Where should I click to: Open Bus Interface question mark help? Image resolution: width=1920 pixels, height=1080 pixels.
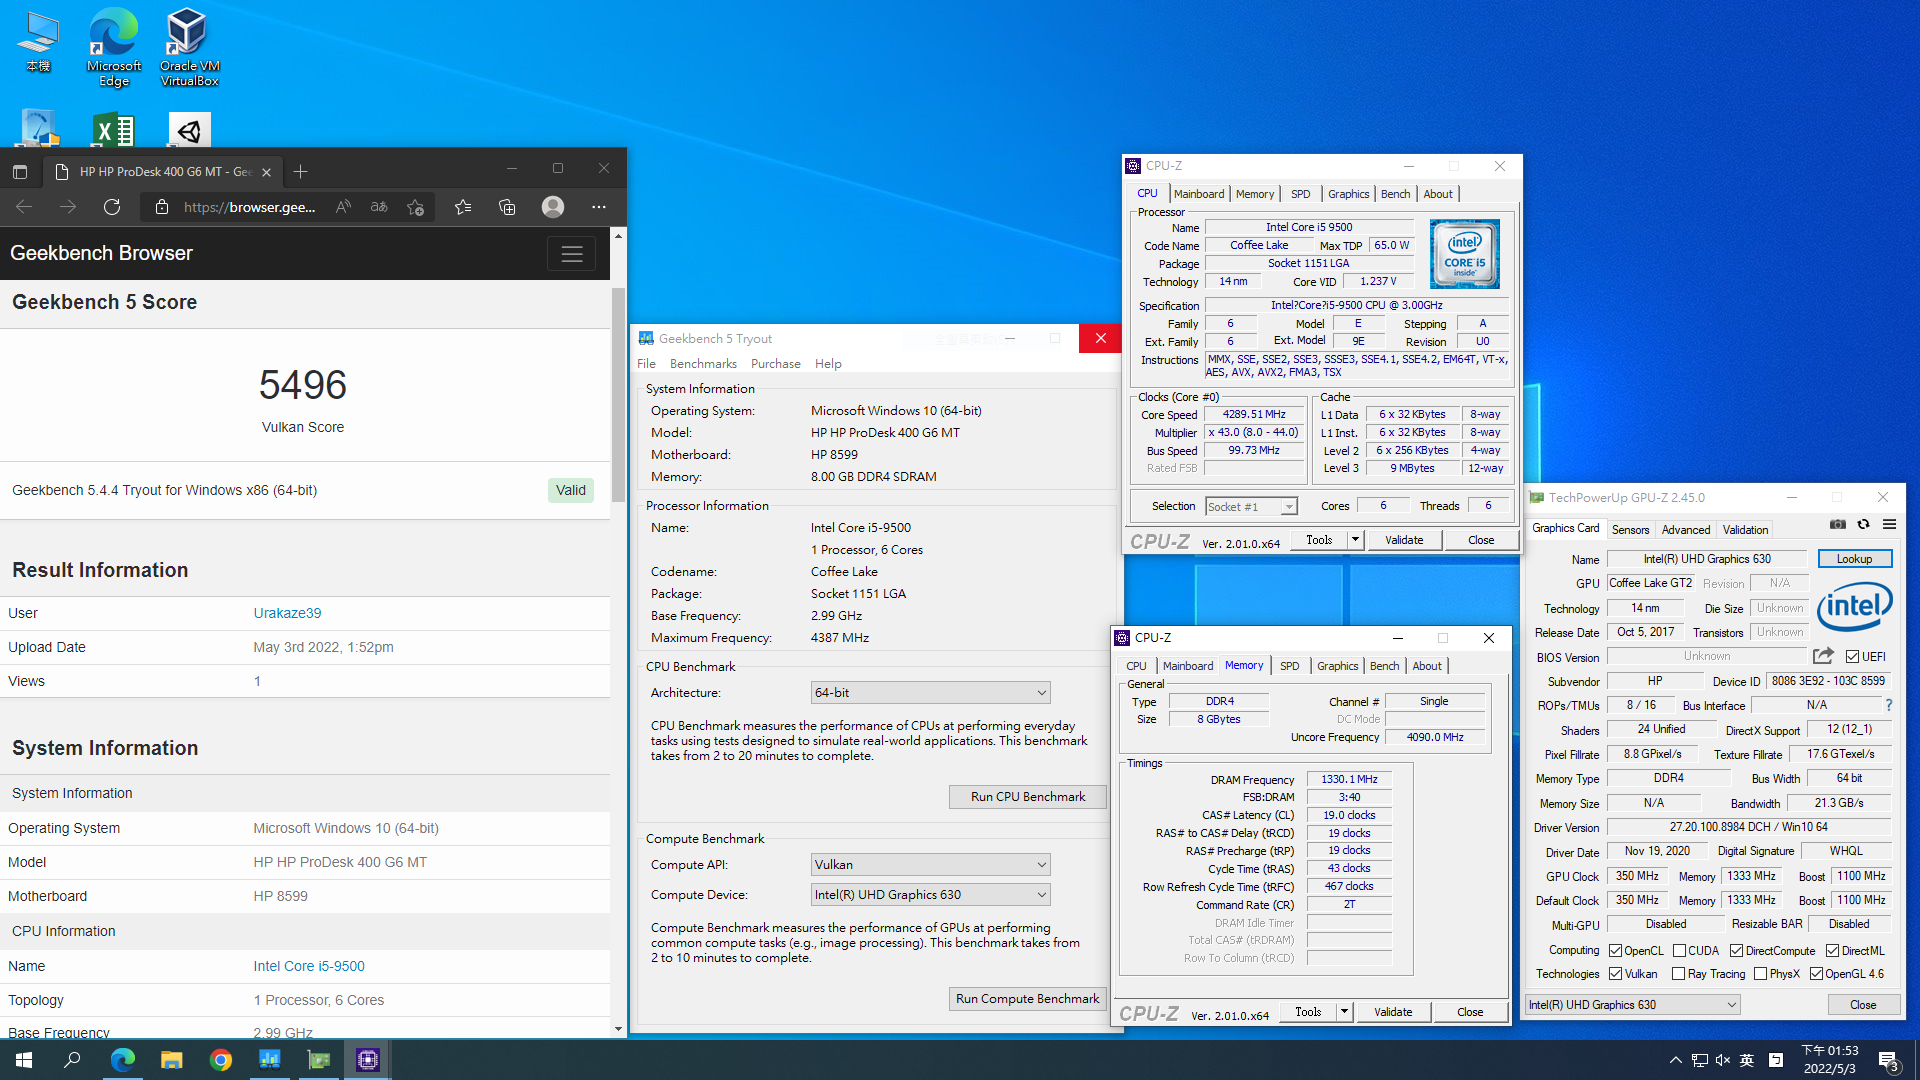click(x=1889, y=705)
